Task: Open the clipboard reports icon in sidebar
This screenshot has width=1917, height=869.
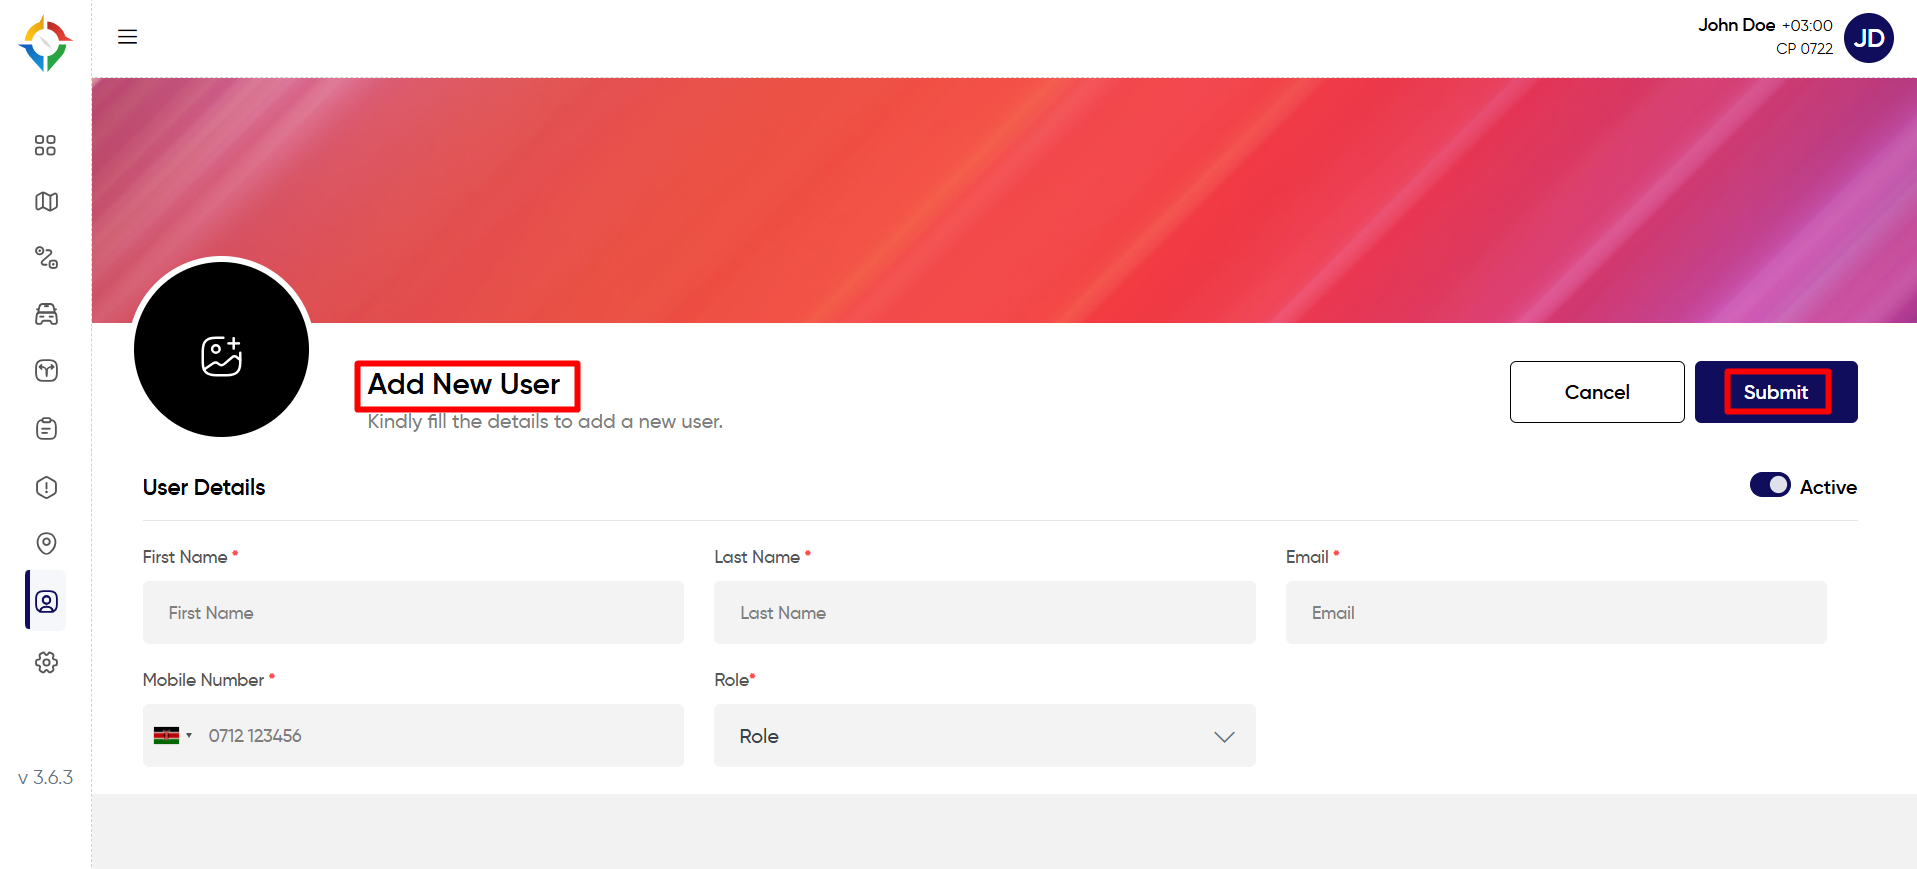Action: [x=46, y=429]
